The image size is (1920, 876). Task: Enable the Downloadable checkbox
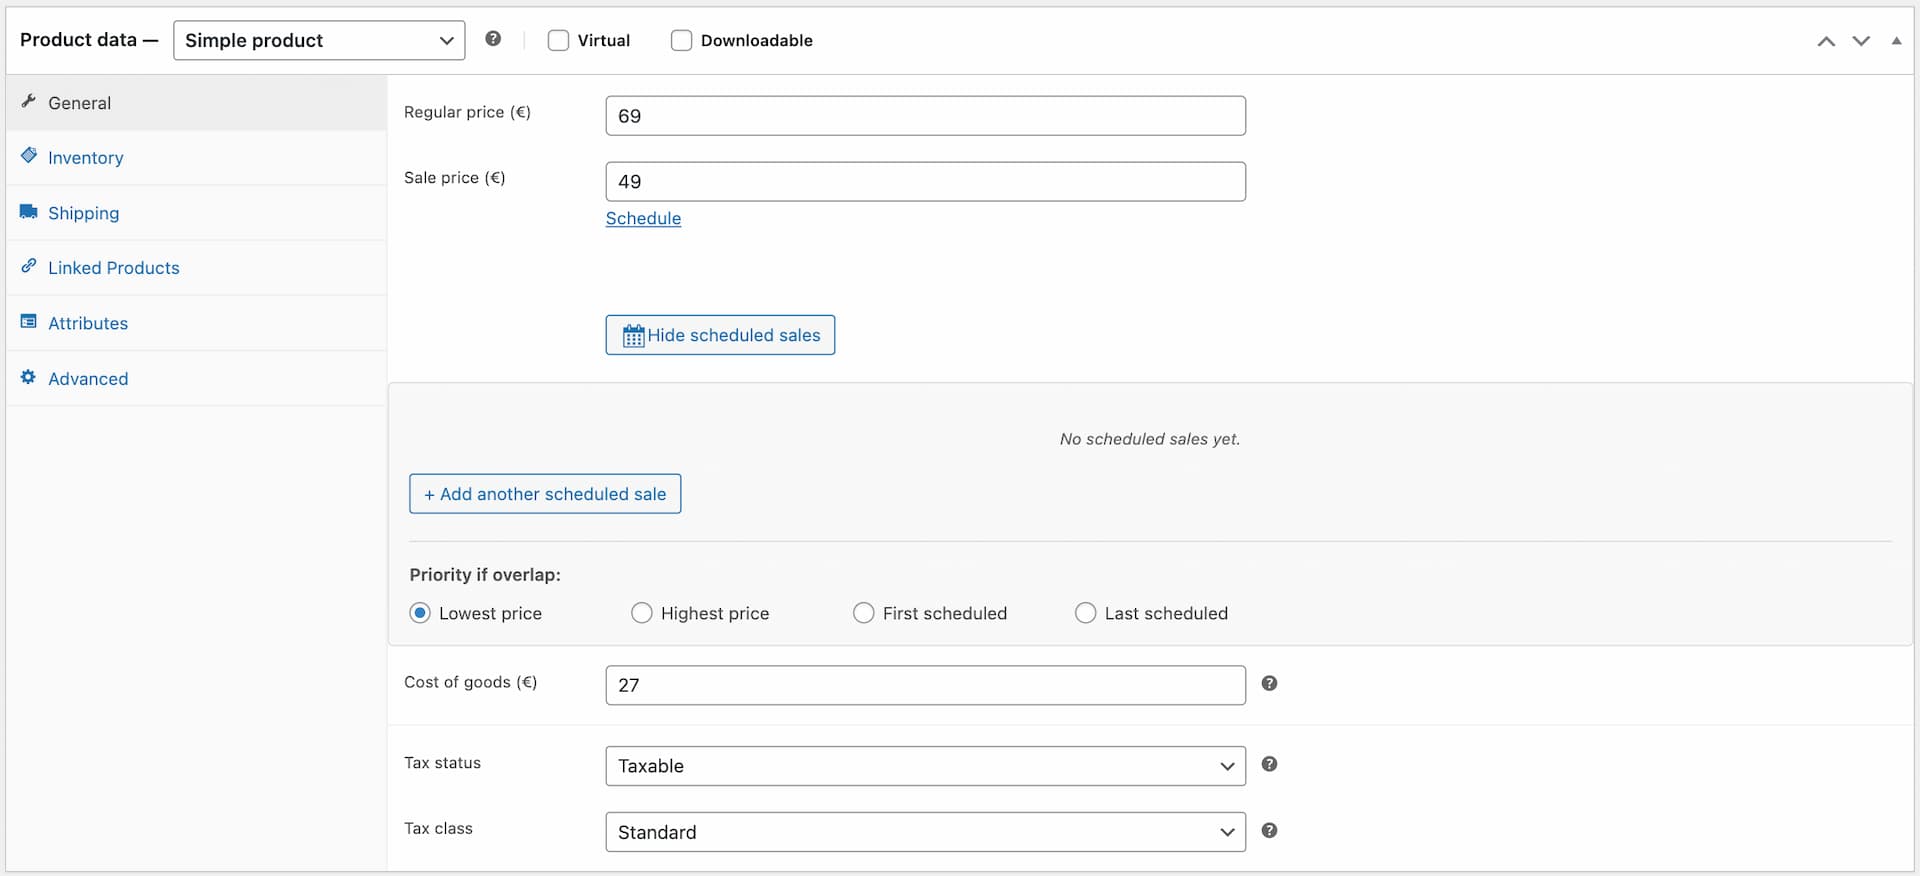click(x=681, y=40)
